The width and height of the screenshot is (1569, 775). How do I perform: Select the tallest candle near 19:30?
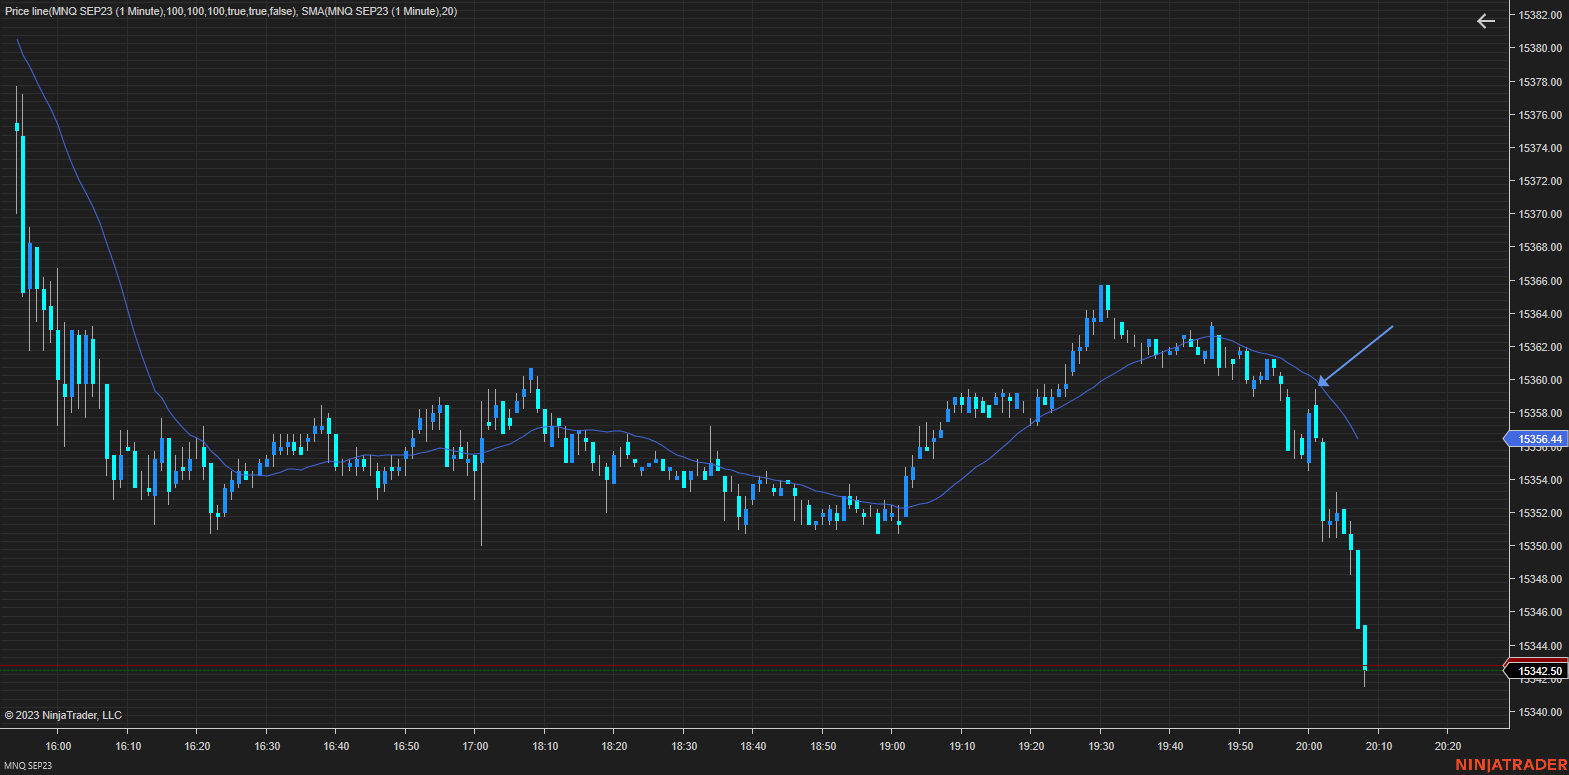click(1101, 300)
